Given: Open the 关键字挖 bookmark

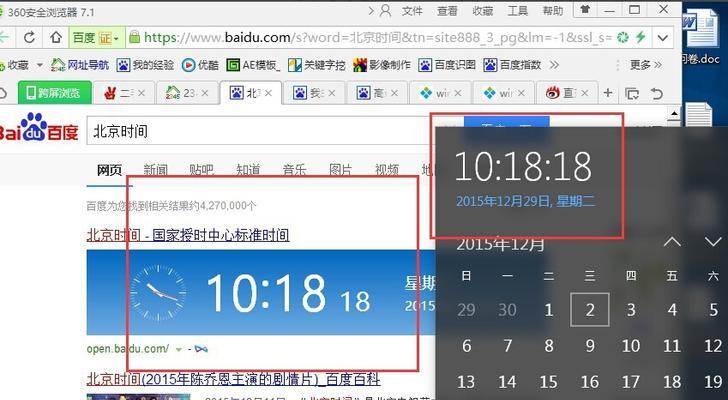Looking at the screenshot, I should [317, 65].
